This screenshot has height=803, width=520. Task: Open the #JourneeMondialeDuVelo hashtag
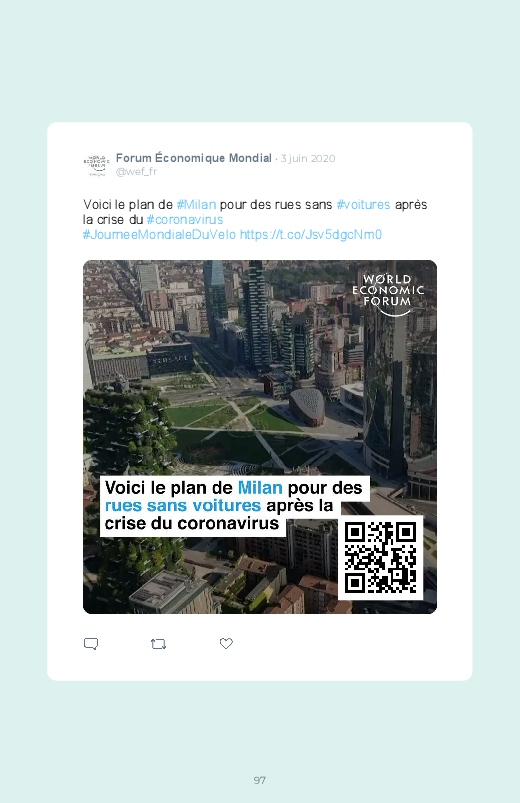tap(159, 235)
